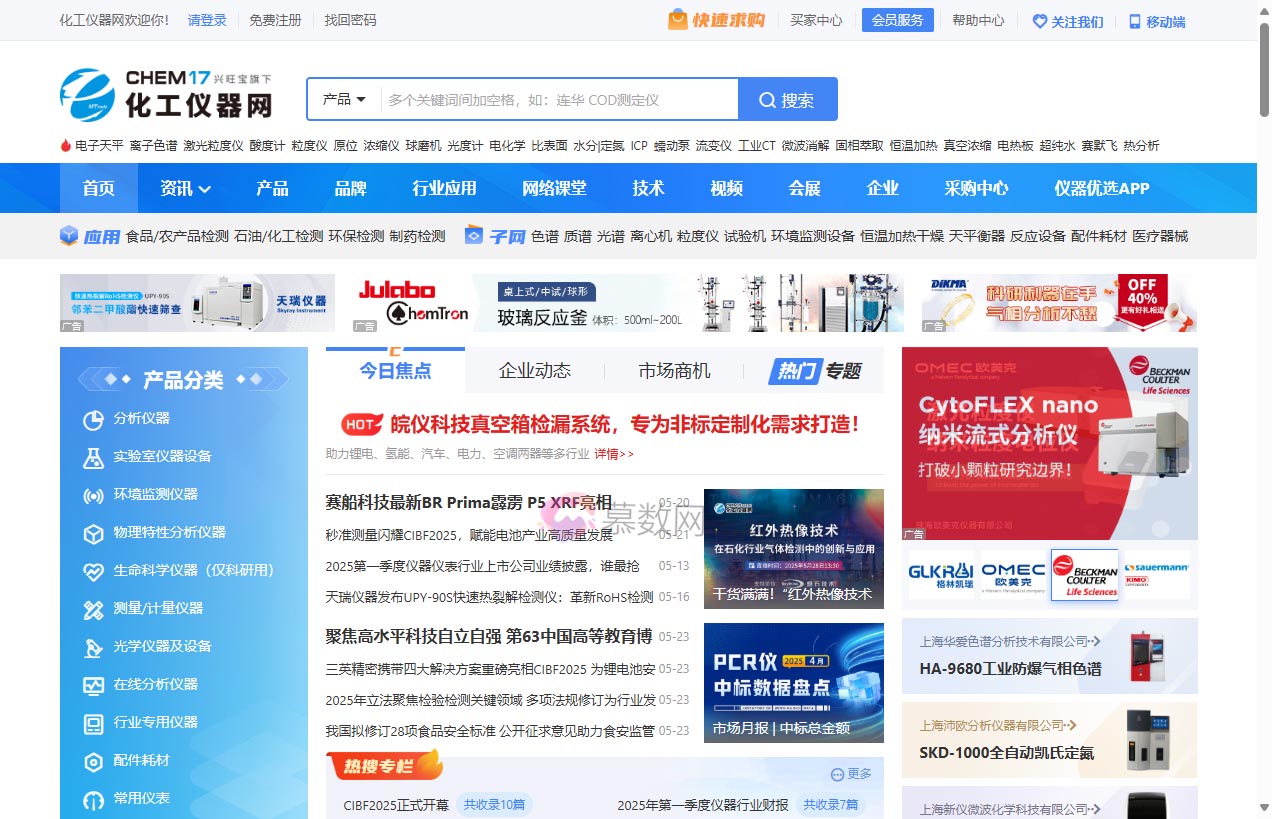Select the heart icon beside 生命科学仪器
The width and height of the screenshot is (1272, 819).
(94, 571)
